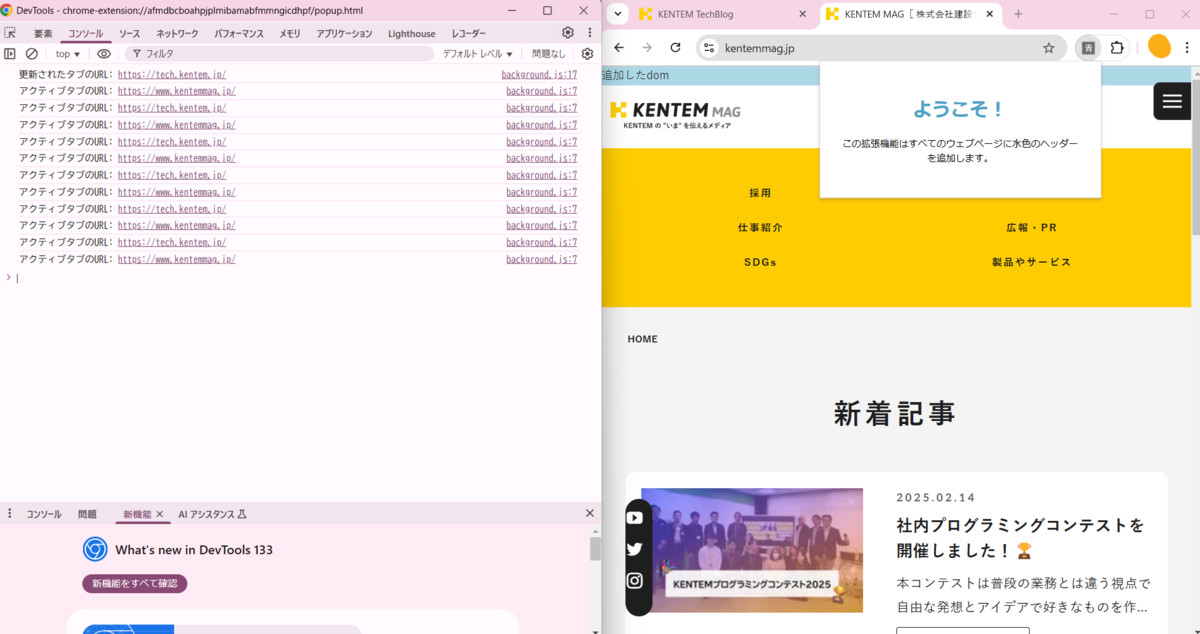Clear the console with the circle-slash icon

32,54
